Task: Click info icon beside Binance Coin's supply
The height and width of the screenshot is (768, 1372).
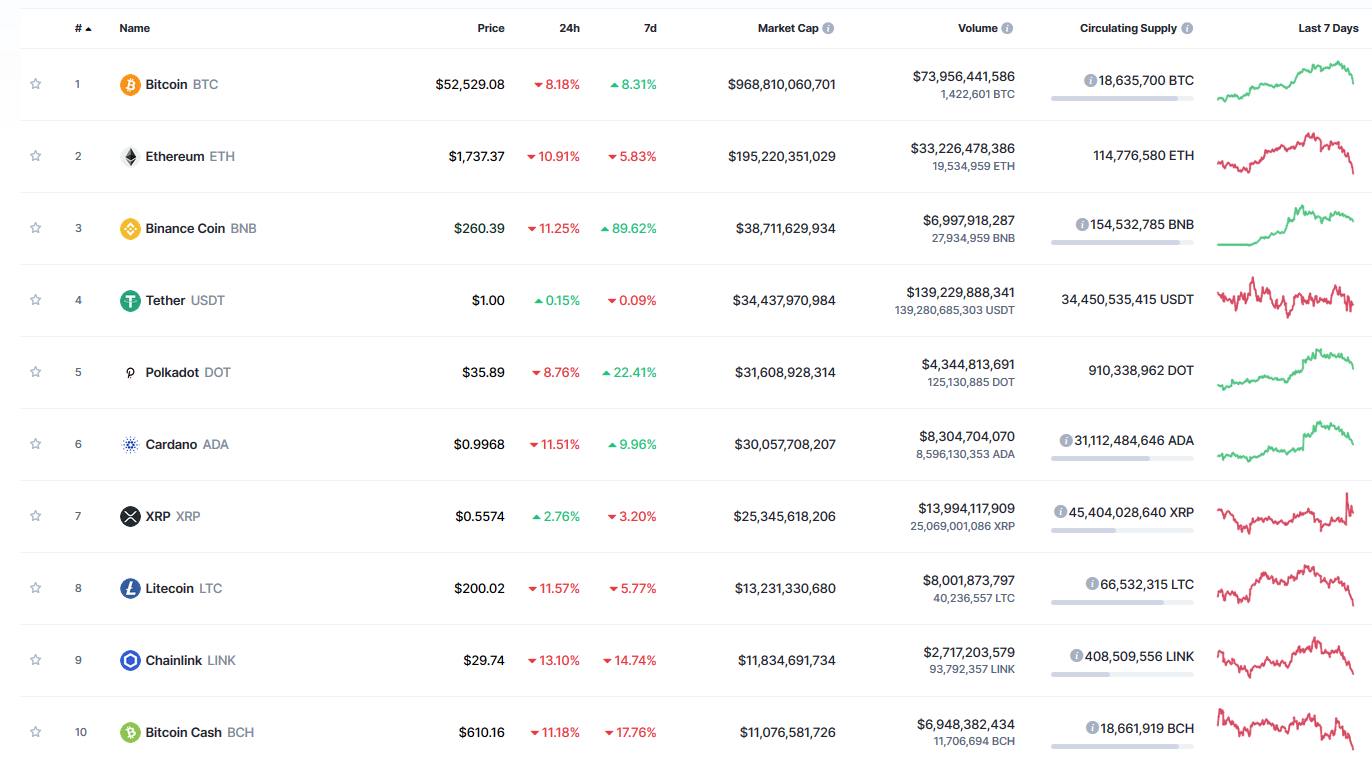Action: [x=1082, y=224]
